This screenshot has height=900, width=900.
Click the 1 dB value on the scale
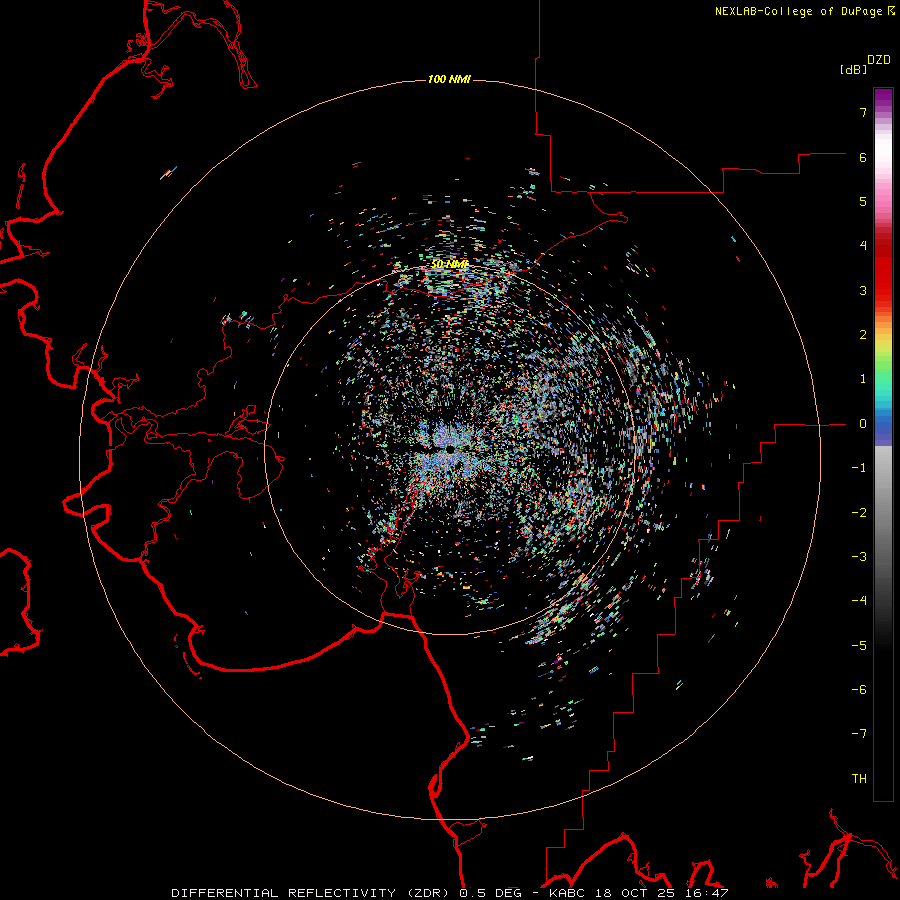863,379
